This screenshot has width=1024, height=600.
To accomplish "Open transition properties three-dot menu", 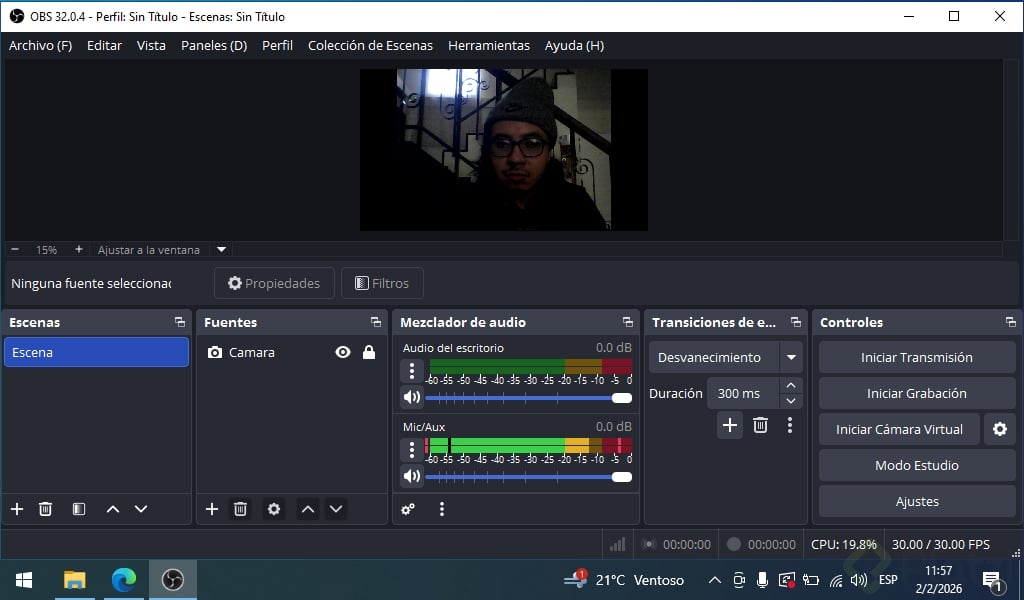I will [x=790, y=426].
